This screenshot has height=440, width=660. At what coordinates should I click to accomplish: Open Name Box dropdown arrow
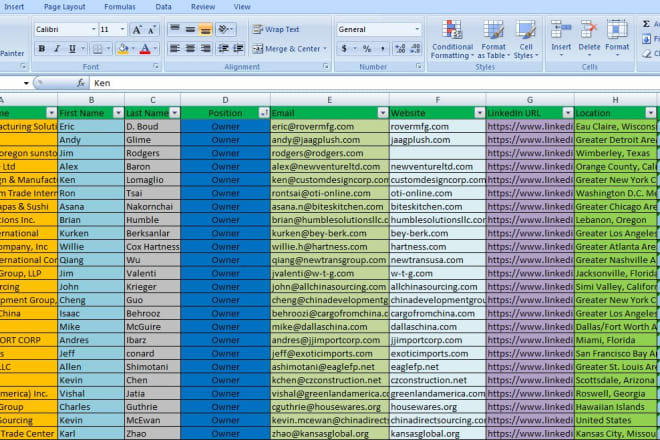(x=26, y=83)
